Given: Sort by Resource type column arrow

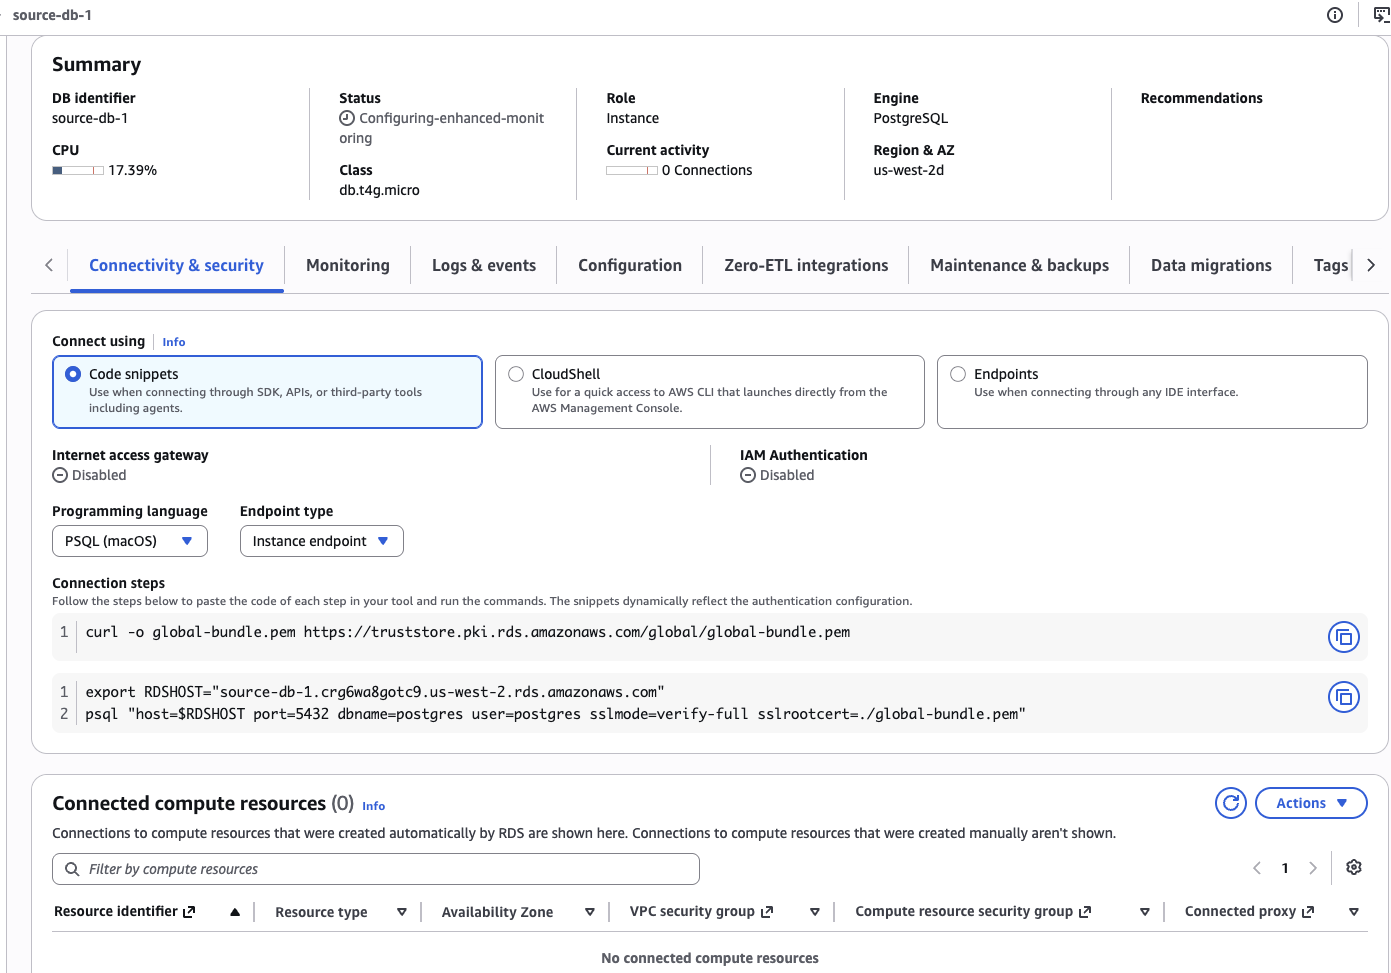Looking at the screenshot, I should click(x=402, y=912).
